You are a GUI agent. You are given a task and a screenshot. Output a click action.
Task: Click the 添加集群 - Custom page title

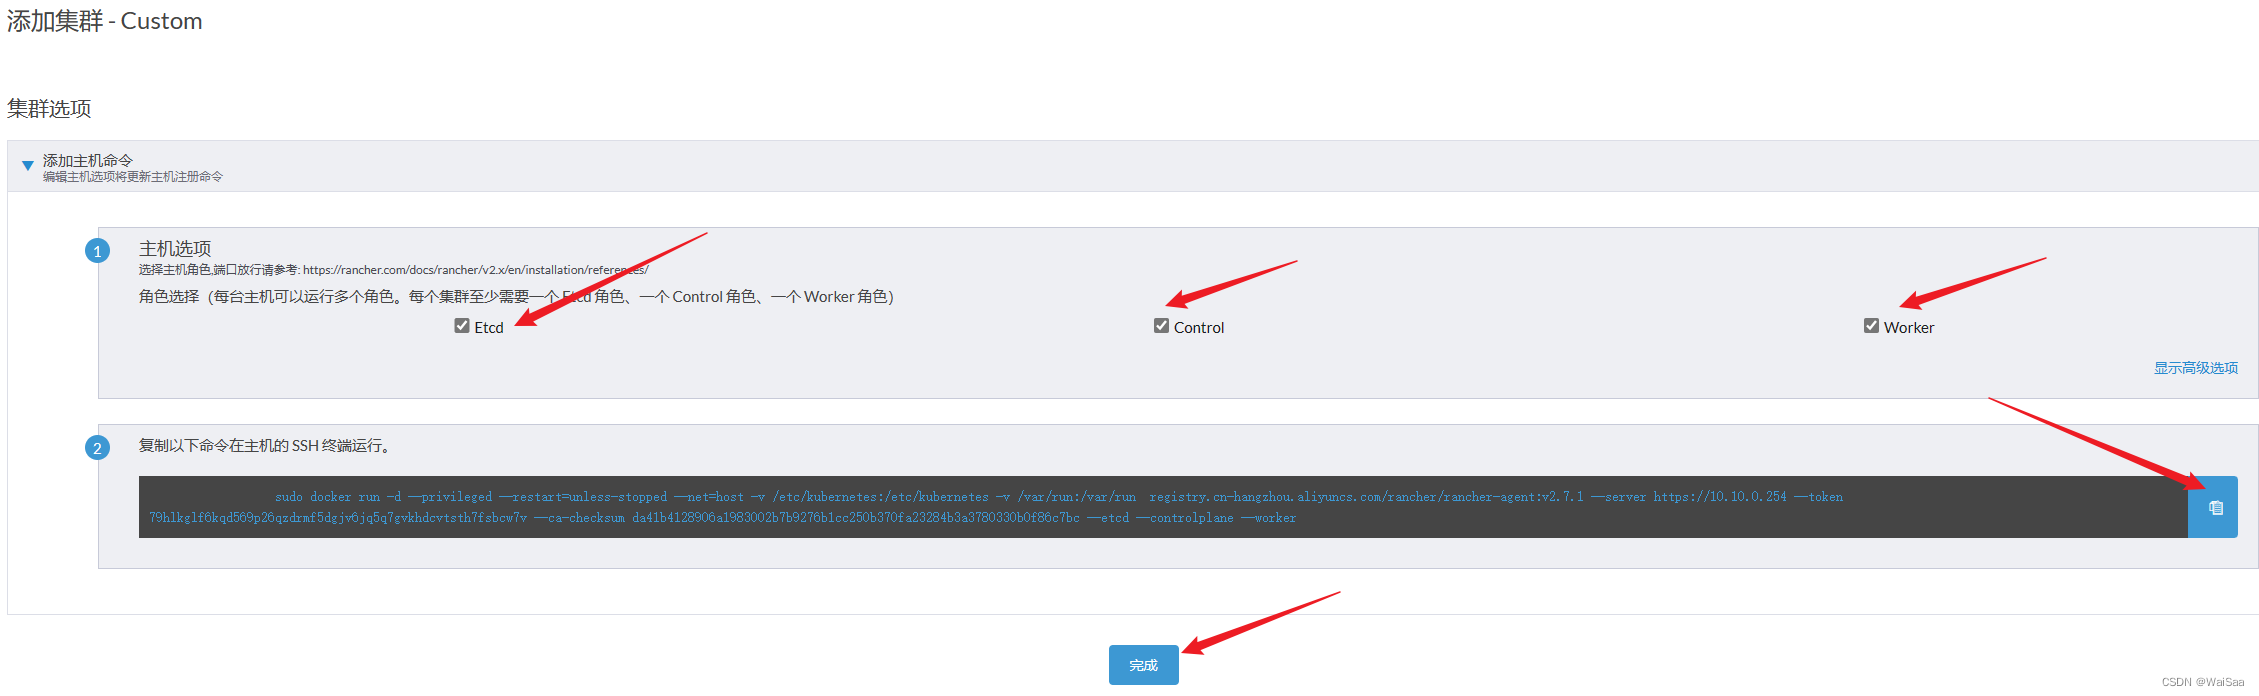coord(105,21)
